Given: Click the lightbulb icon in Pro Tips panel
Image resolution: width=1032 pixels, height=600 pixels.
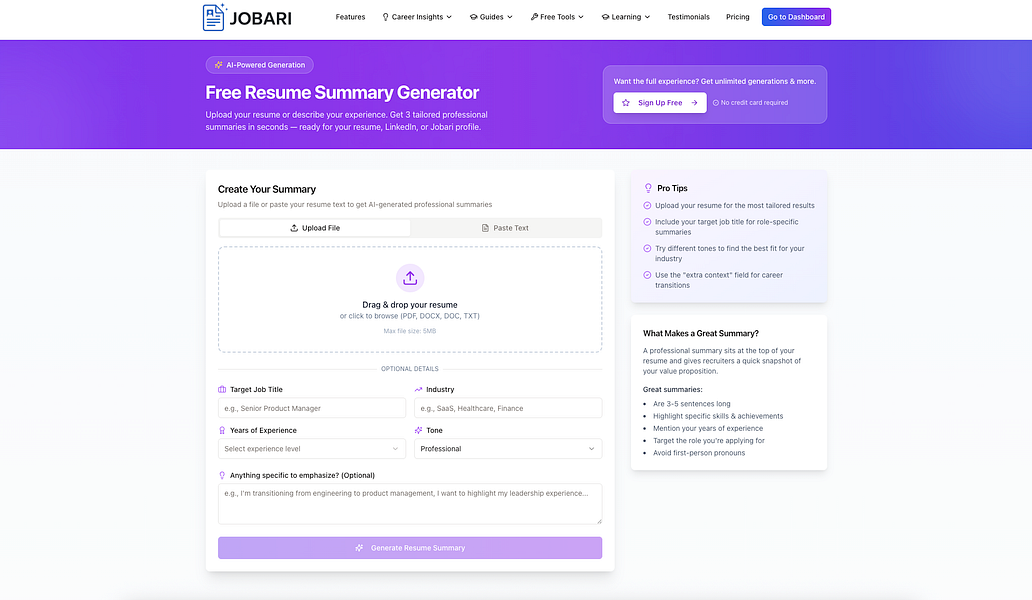Looking at the screenshot, I should pyautogui.click(x=649, y=187).
